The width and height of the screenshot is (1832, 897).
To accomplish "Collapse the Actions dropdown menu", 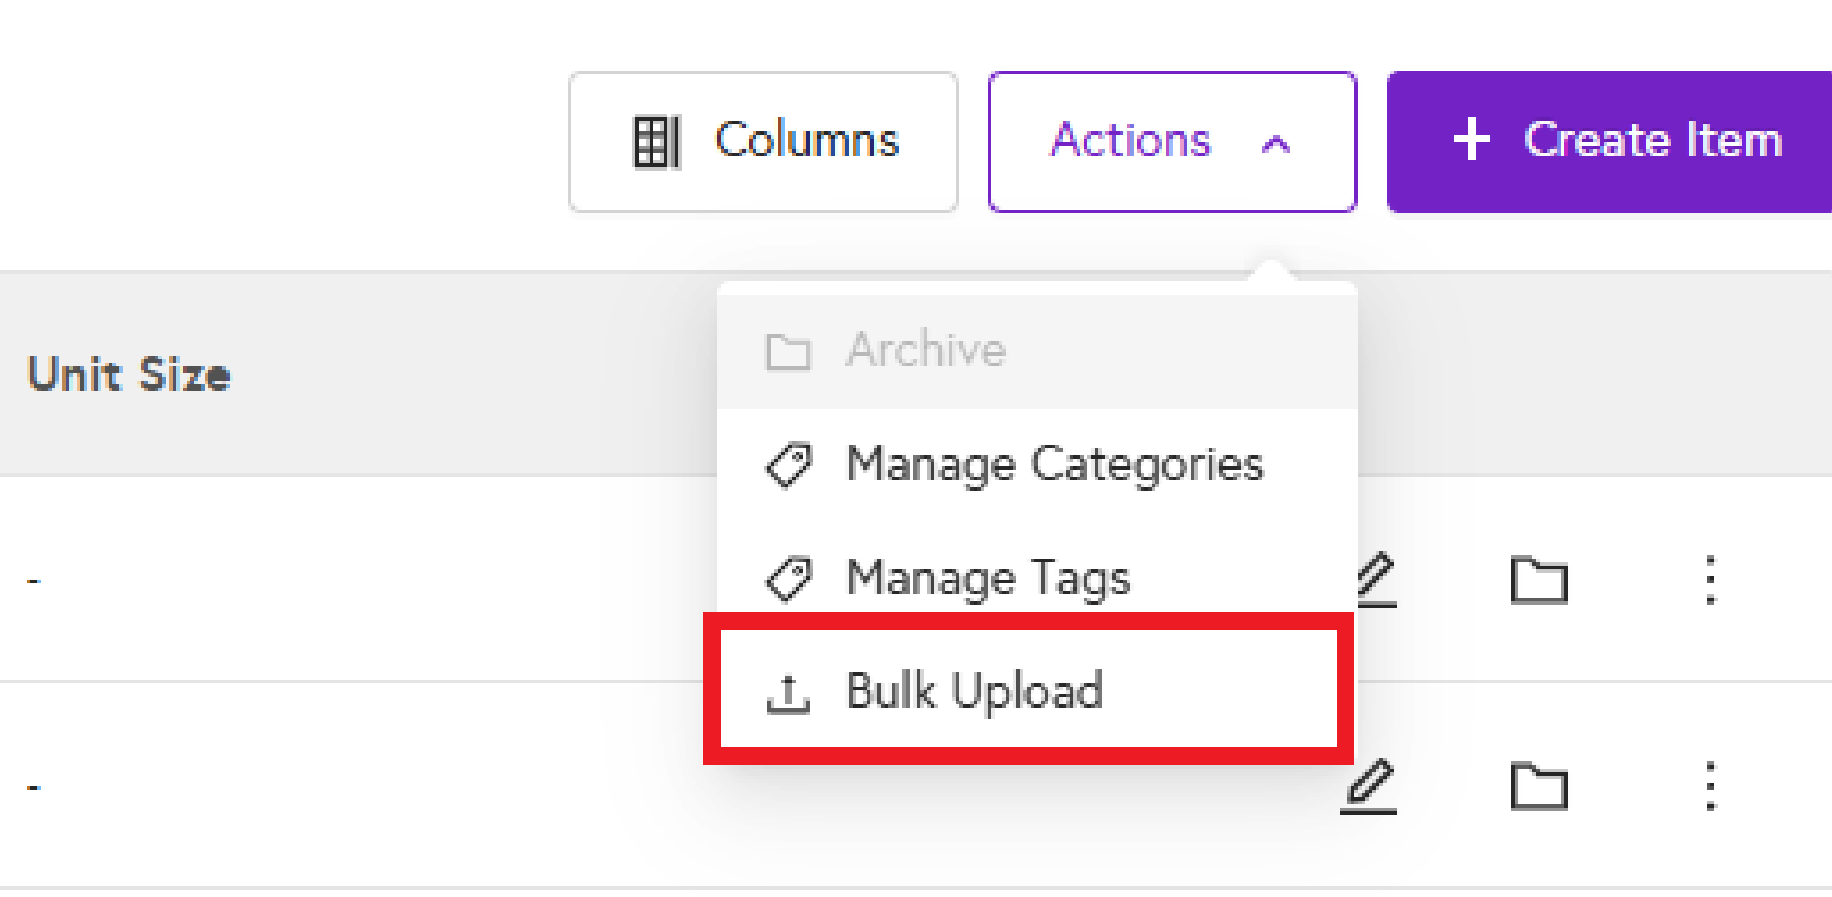I will (1171, 142).
